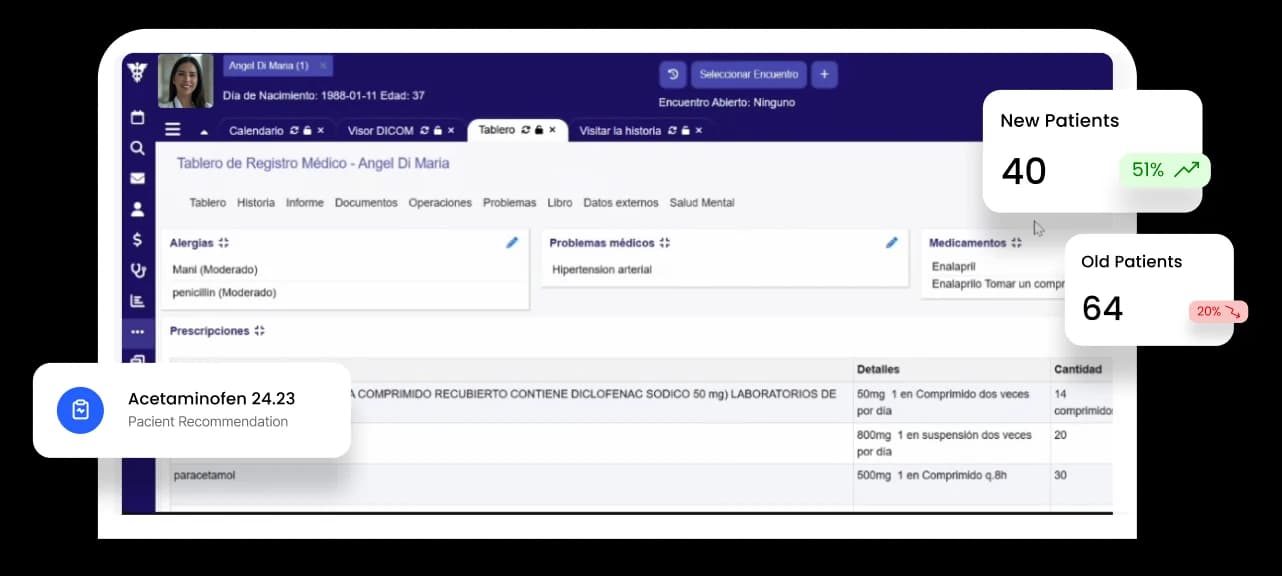
Task: Refresh the Tablero tab via its reload icon
Action: pyautogui.click(x=524, y=130)
